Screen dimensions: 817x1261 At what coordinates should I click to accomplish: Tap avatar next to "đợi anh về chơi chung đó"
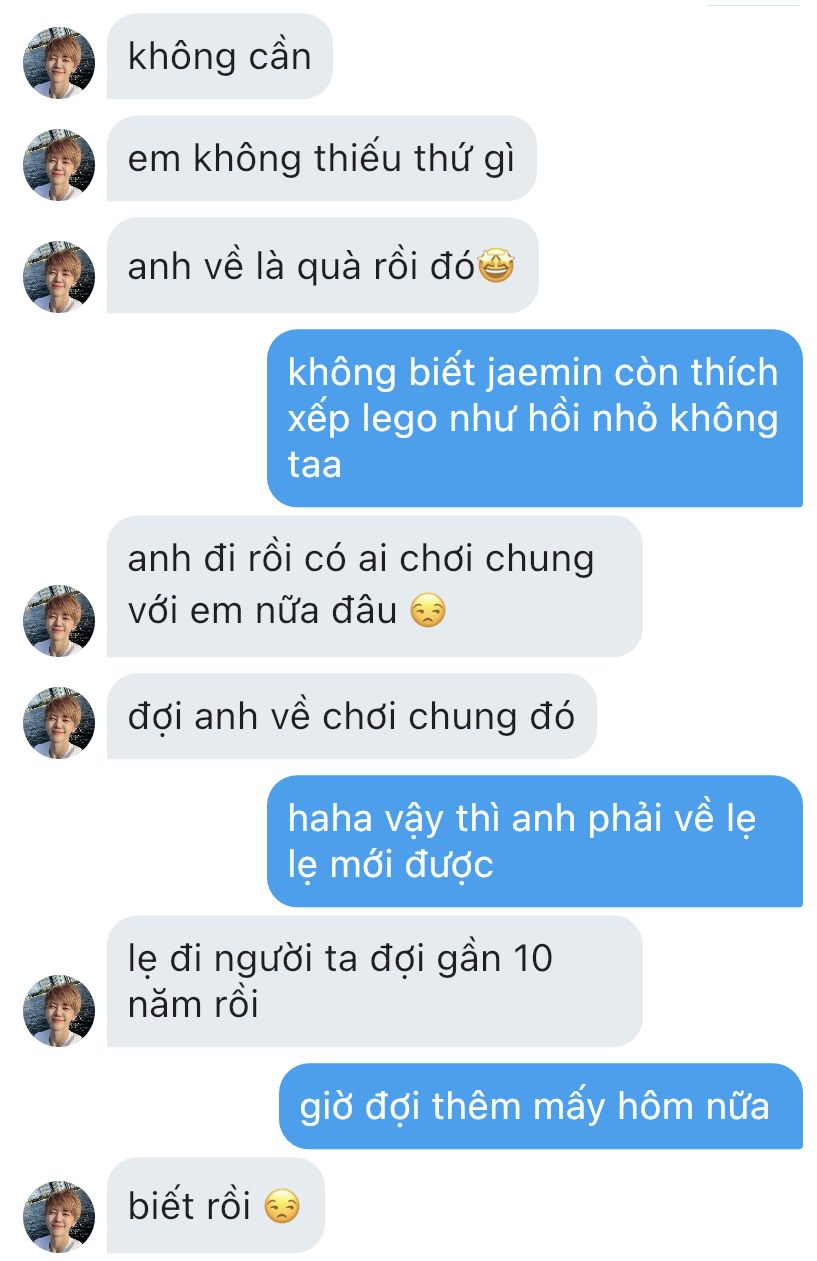(59, 723)
